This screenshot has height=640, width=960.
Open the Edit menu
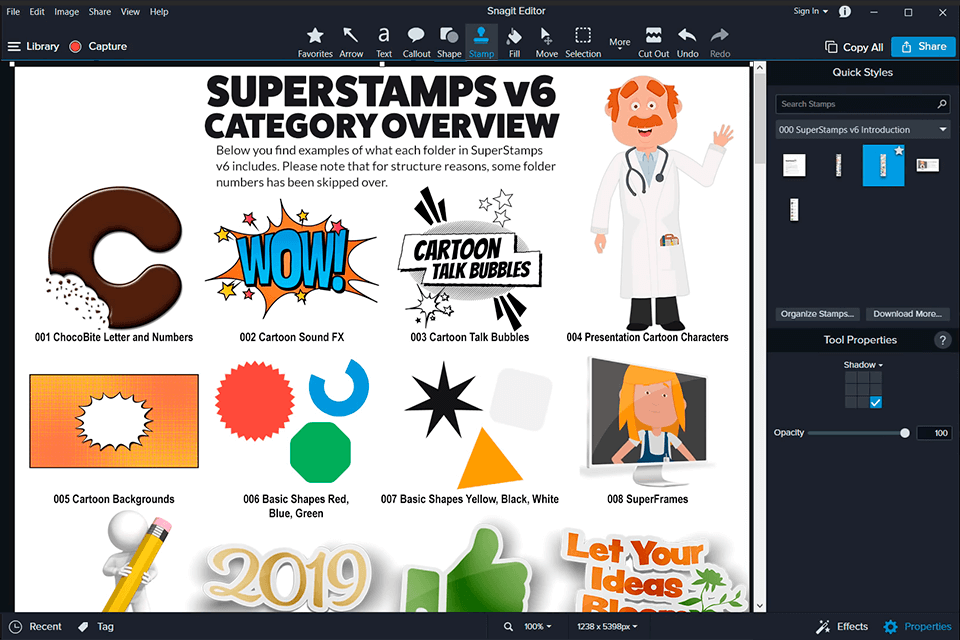tap(37, 12)
